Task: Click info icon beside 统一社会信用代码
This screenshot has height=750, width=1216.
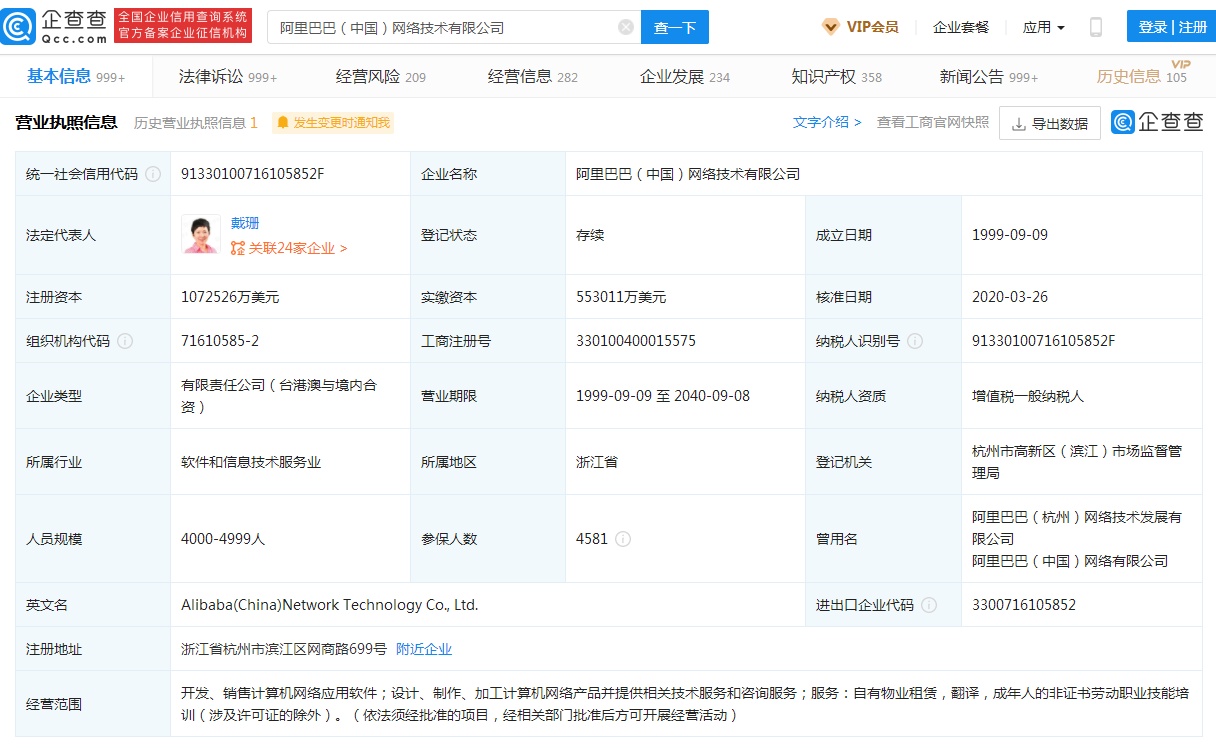Action: 153,174
